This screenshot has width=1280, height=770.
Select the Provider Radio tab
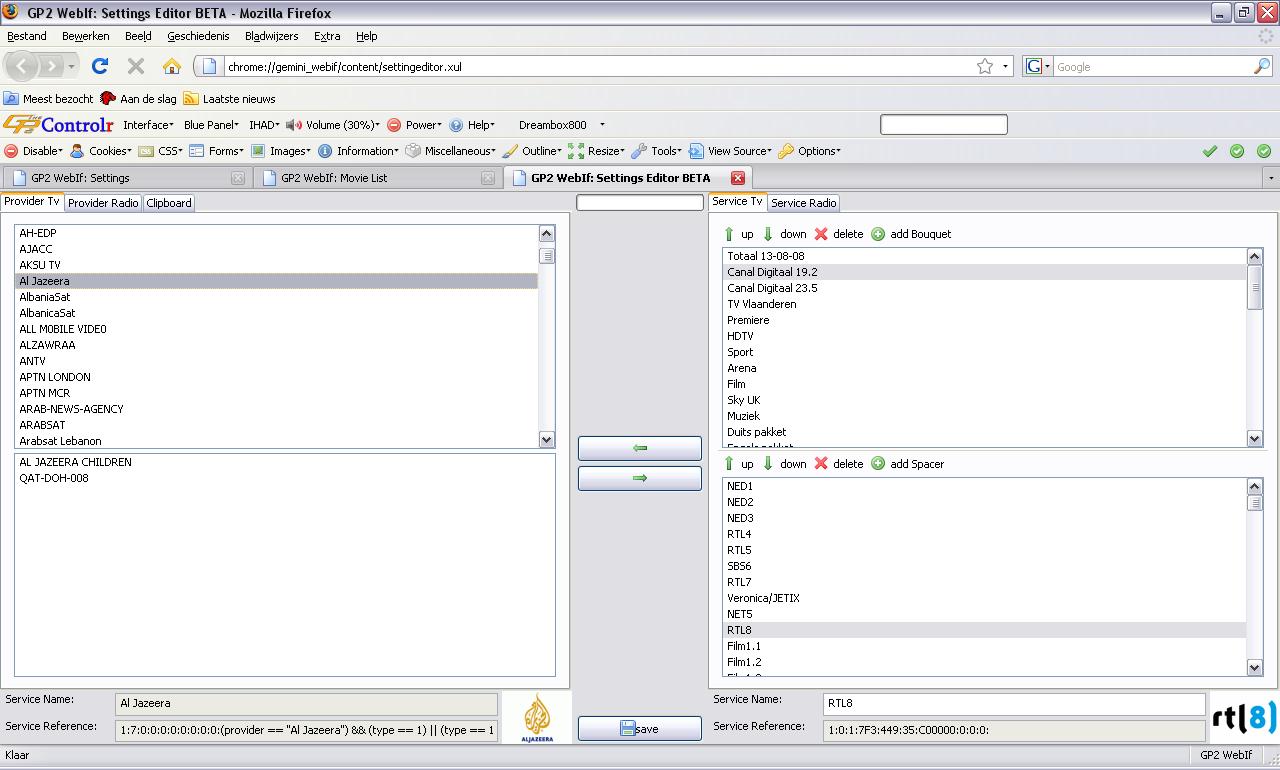pyautogui.click(x=103, y=202)
